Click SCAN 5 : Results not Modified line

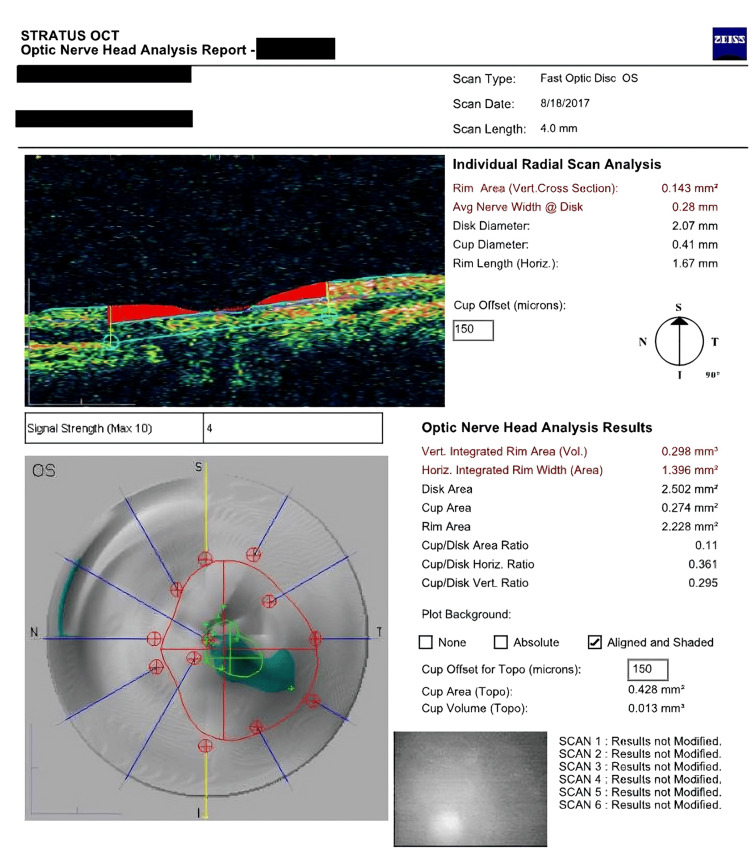coord(640,792)
